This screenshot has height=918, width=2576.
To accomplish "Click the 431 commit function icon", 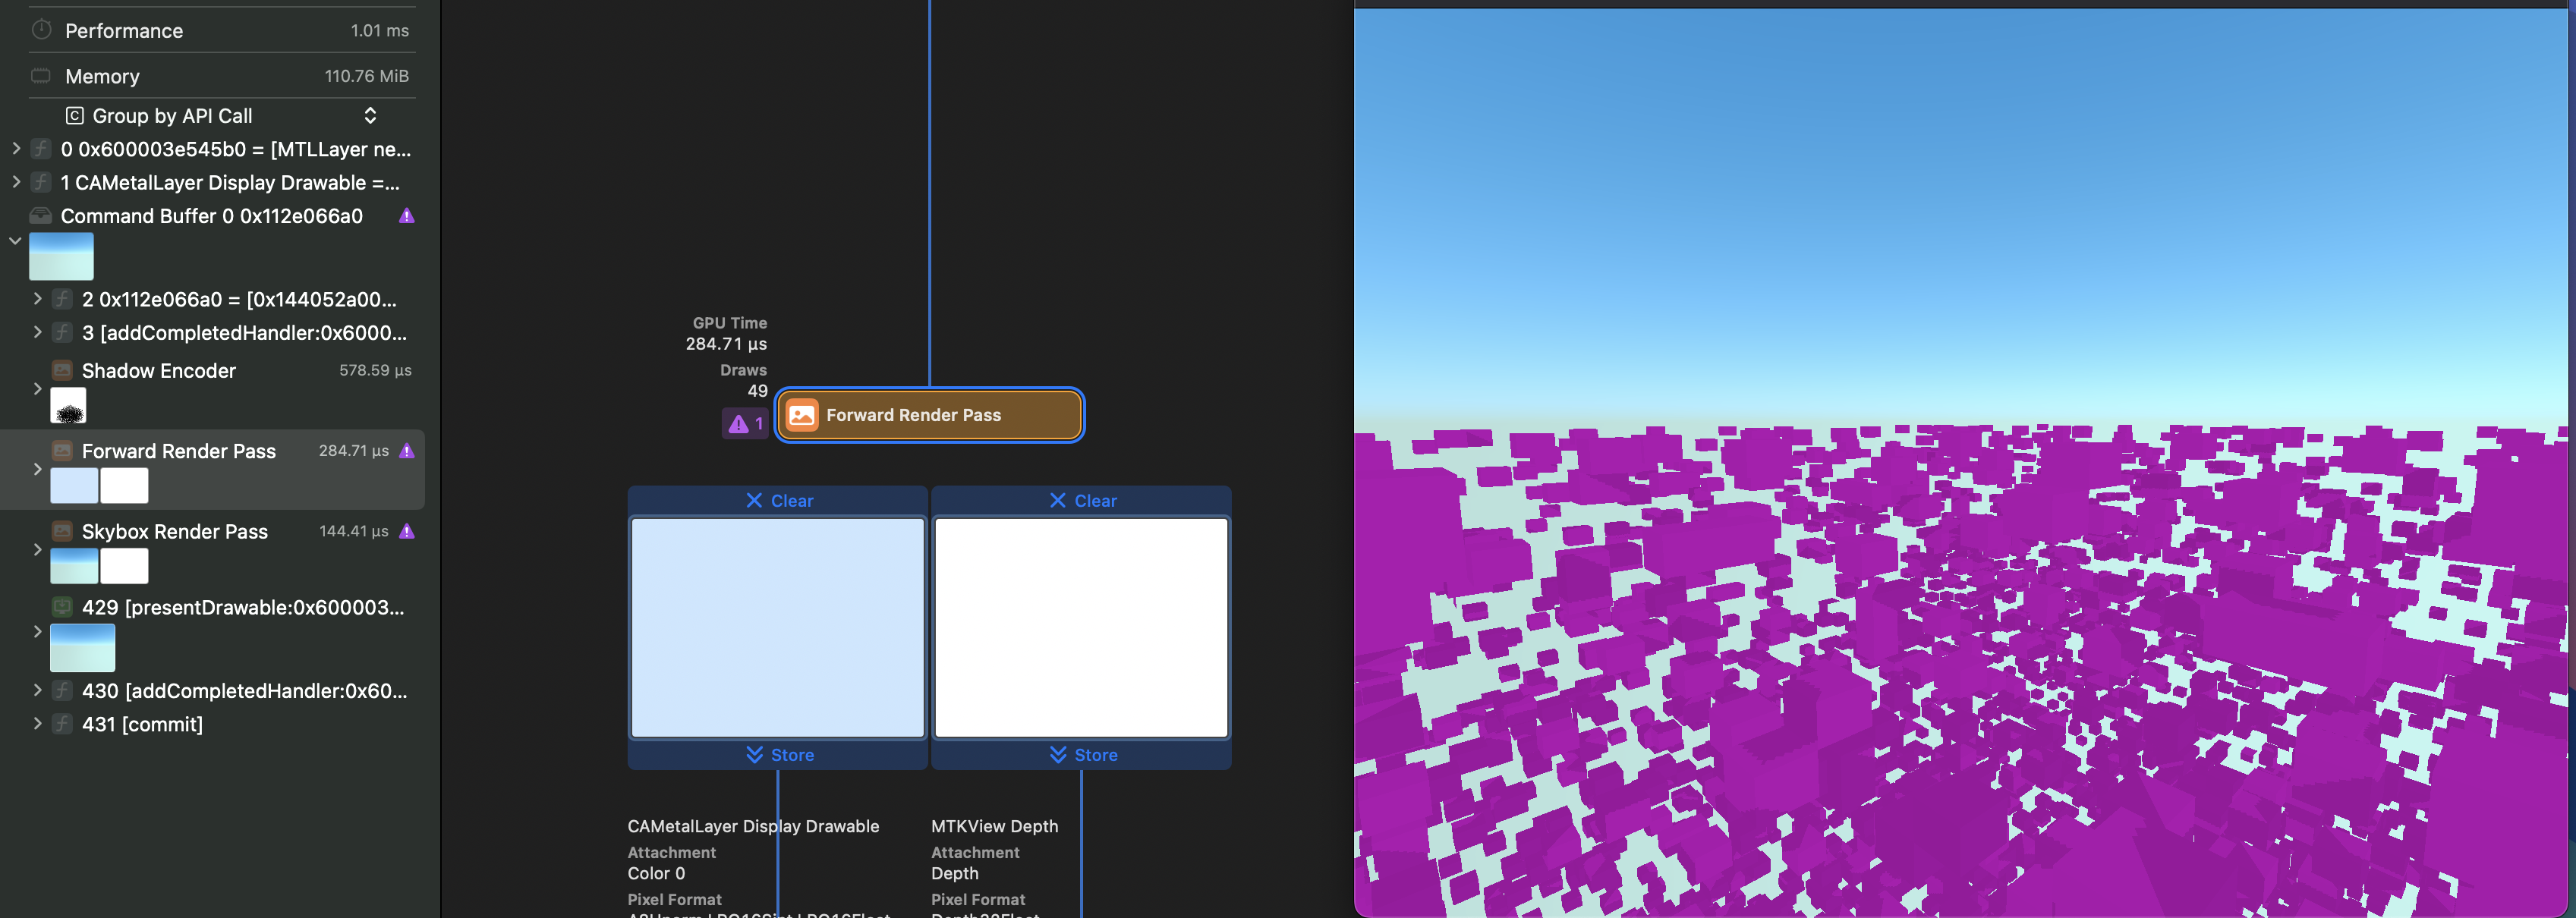I will (x=62, y=723).
